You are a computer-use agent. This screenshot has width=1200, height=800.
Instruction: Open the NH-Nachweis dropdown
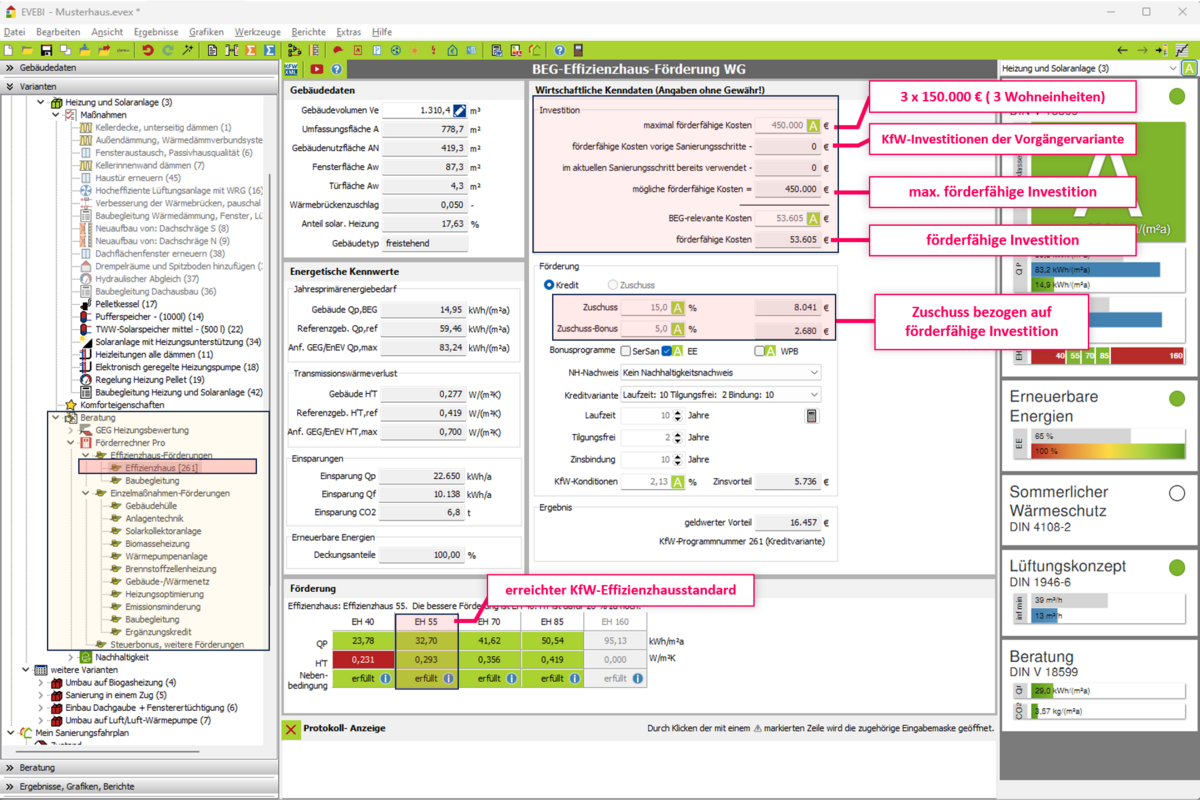(720, 373)
